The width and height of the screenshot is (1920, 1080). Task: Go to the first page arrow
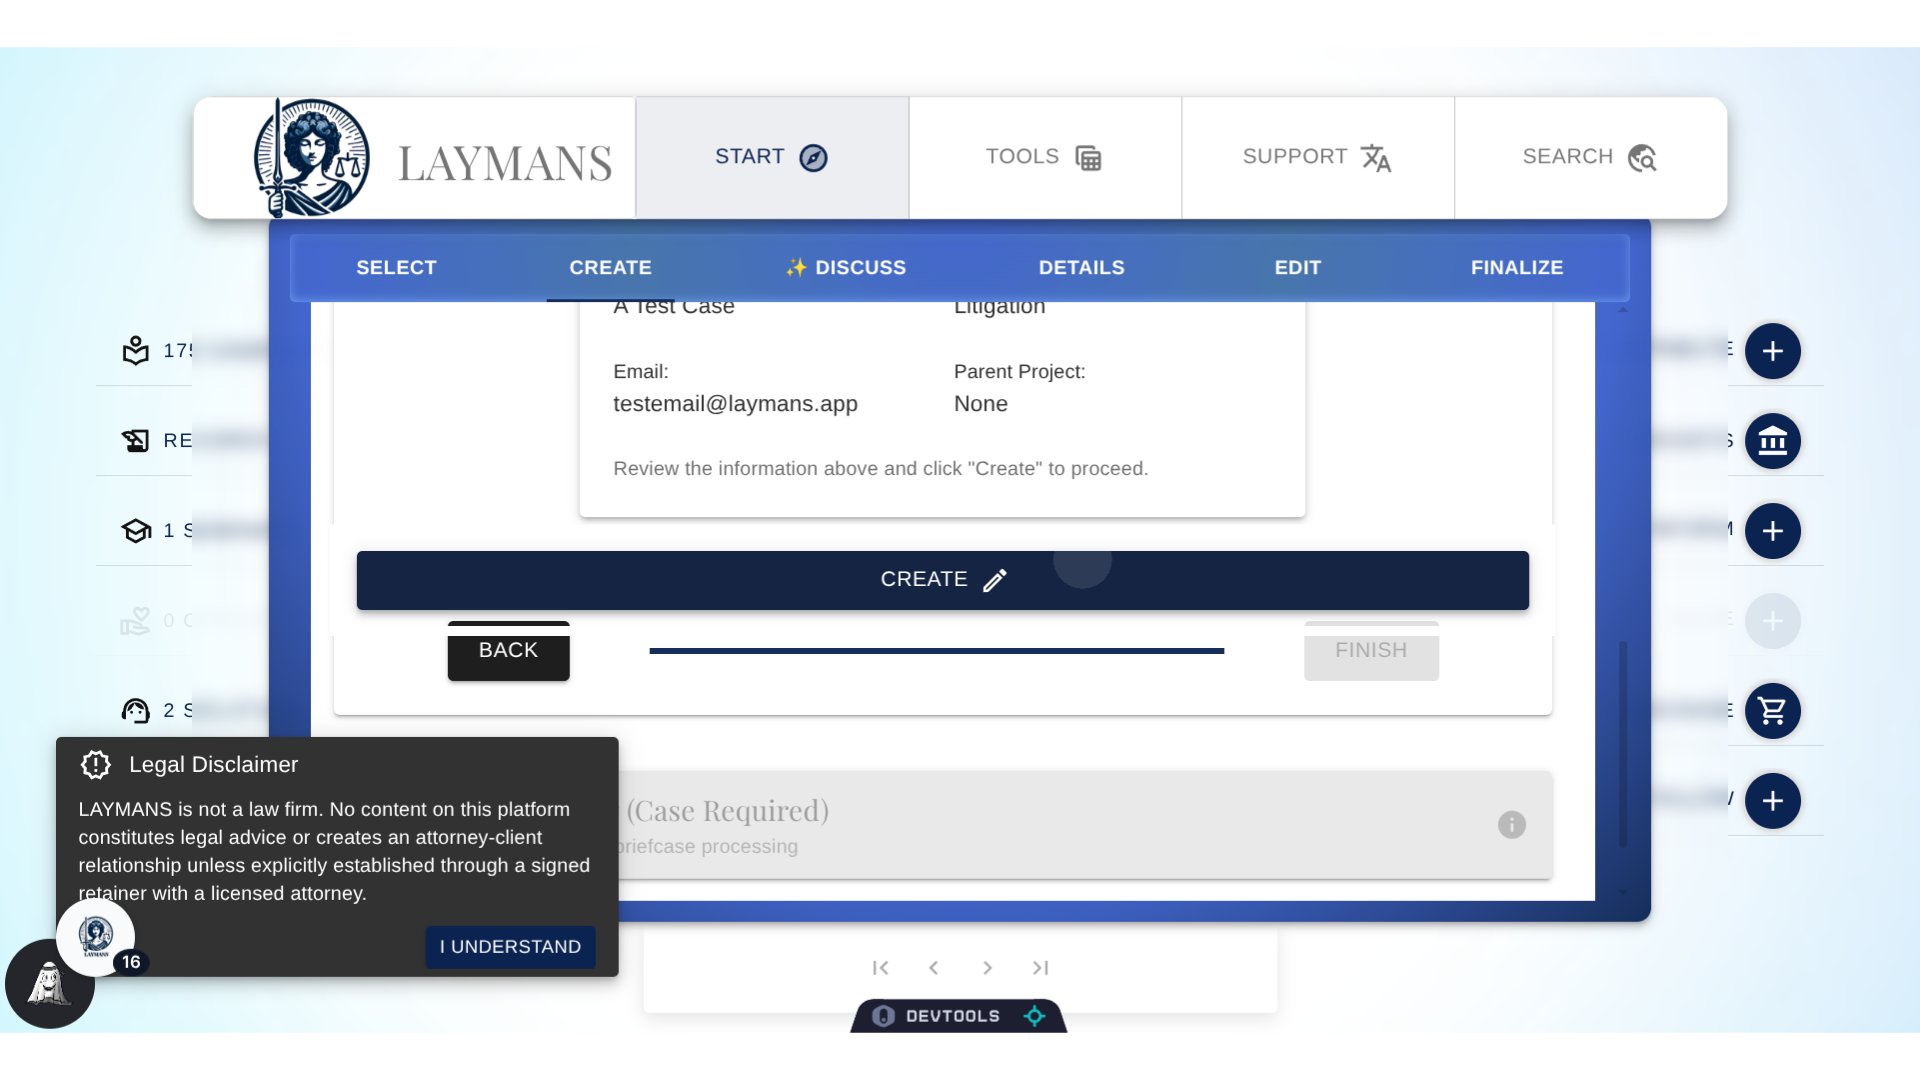point(880,968)
